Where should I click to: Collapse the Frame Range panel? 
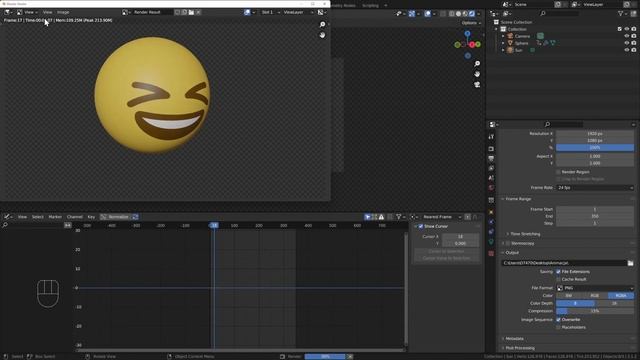coord(518,199)
